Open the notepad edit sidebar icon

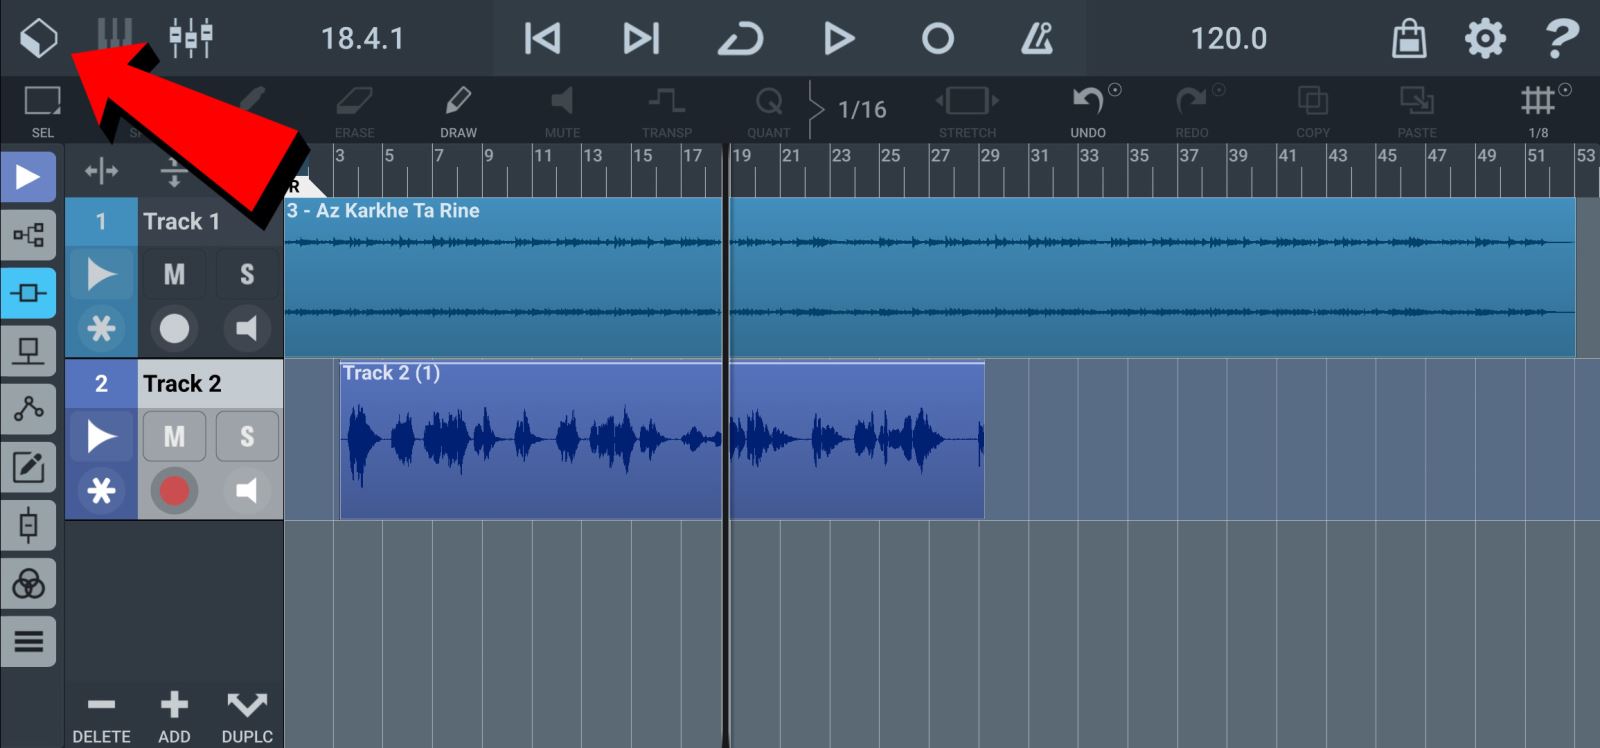(x=28, y=467)
